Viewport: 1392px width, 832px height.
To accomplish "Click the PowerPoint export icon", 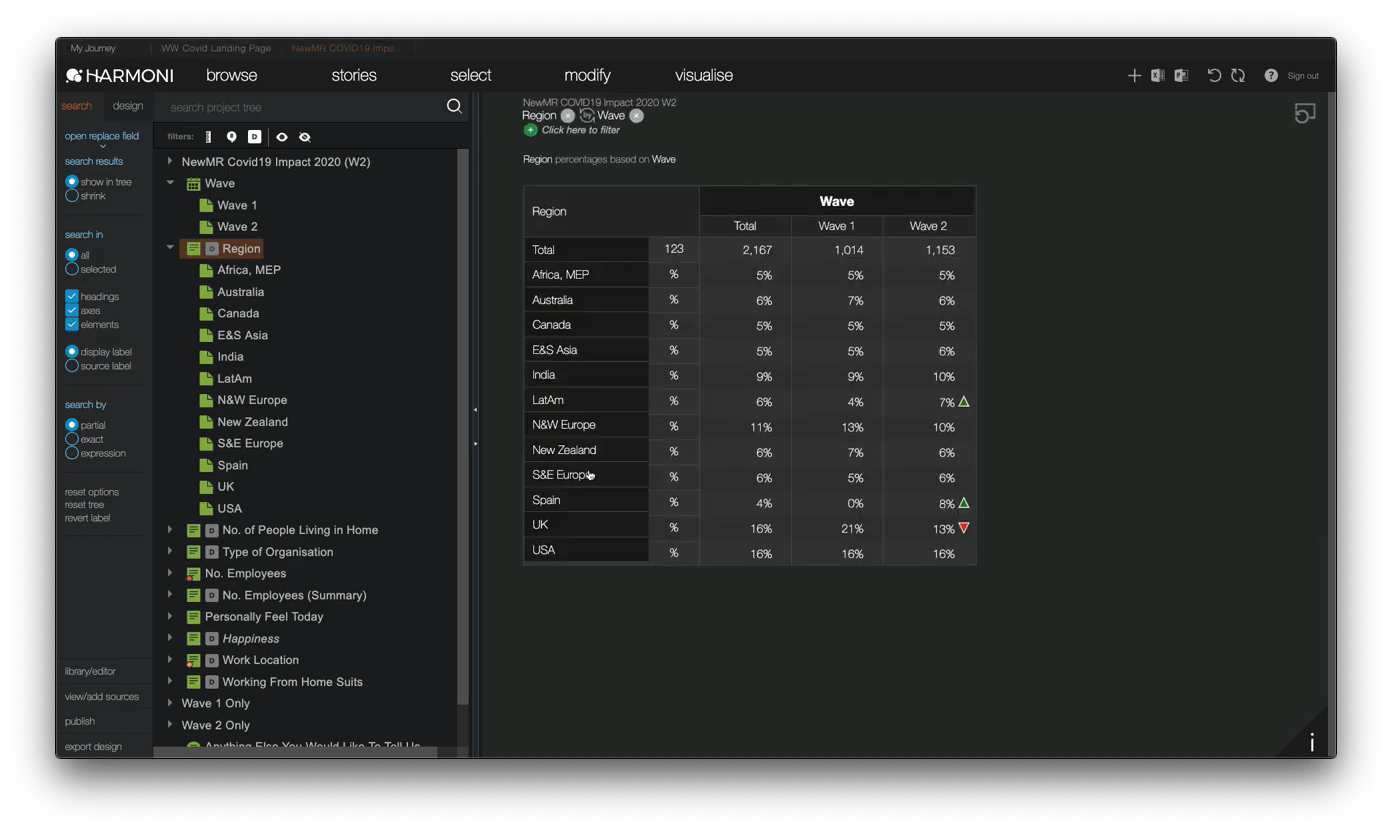I will (1182, 75).
